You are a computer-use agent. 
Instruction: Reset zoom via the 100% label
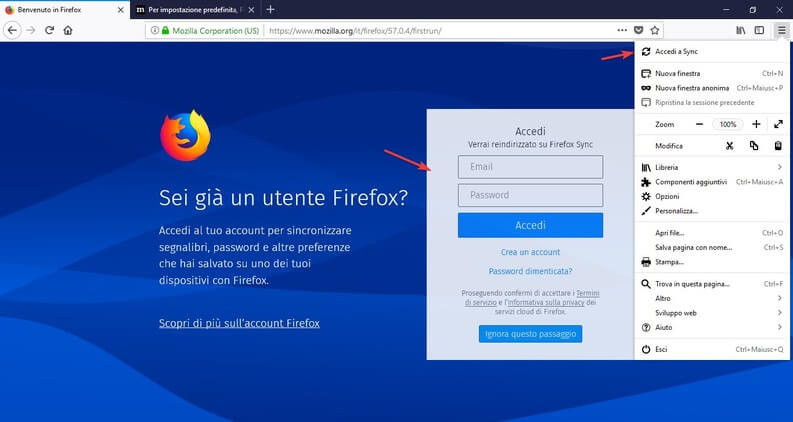click(x=728, y=124)
